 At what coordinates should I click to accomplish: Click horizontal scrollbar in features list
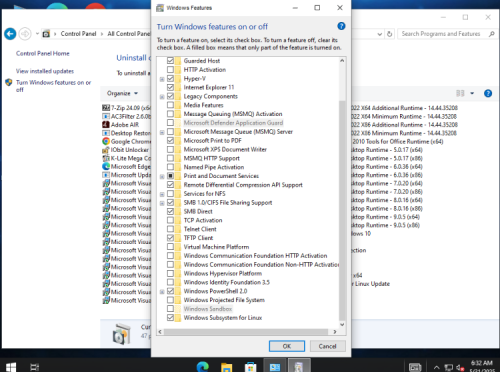[x=246, y=332]
